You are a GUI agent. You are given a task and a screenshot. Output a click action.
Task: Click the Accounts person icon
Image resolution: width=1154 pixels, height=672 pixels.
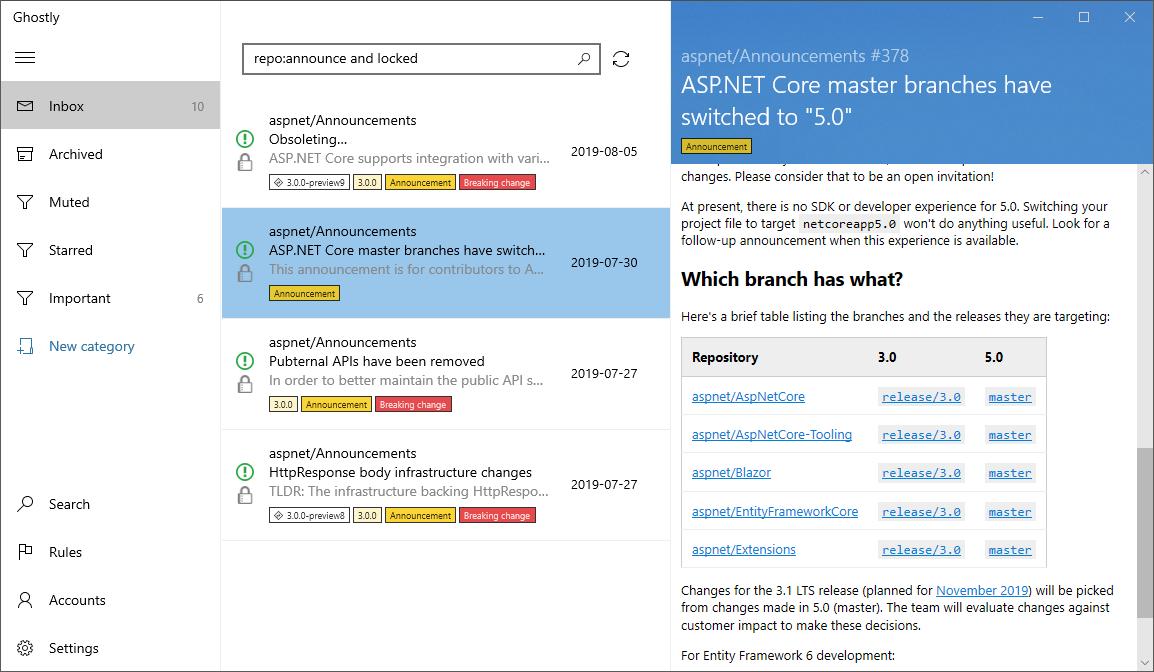click(x=25, y=600)
